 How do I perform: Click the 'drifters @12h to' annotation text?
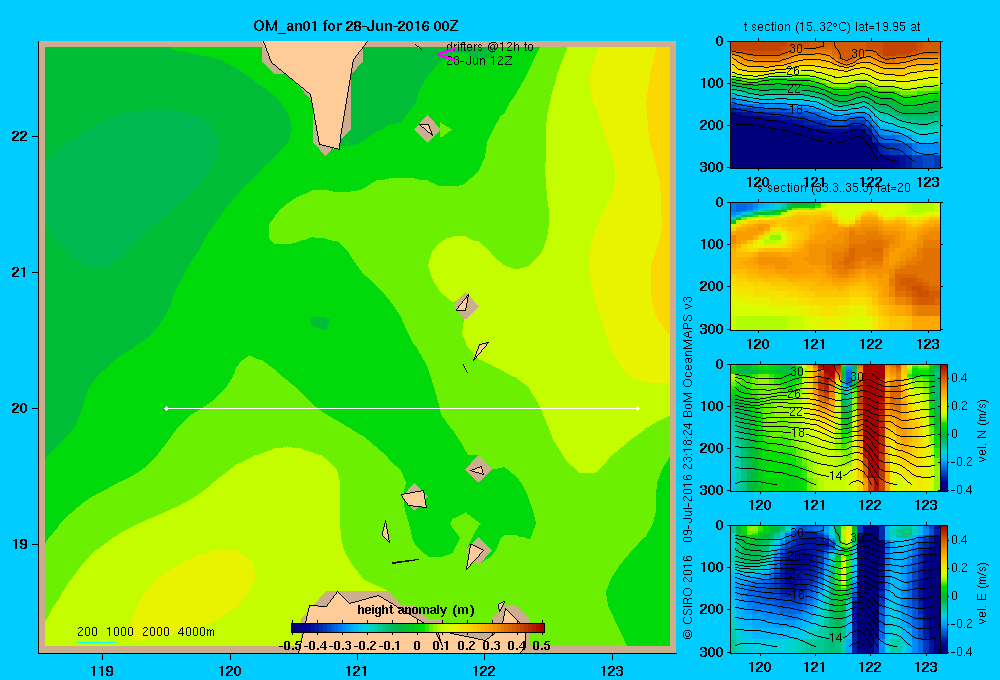coord(490,47)
